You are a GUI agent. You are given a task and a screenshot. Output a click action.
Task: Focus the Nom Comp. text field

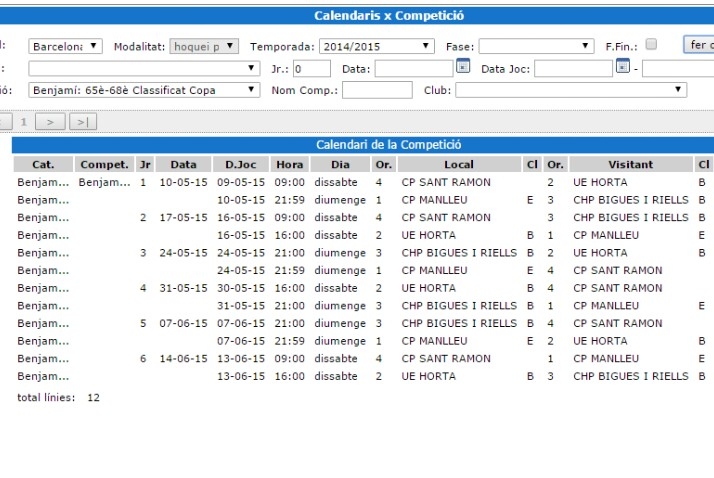click(377, 90)
